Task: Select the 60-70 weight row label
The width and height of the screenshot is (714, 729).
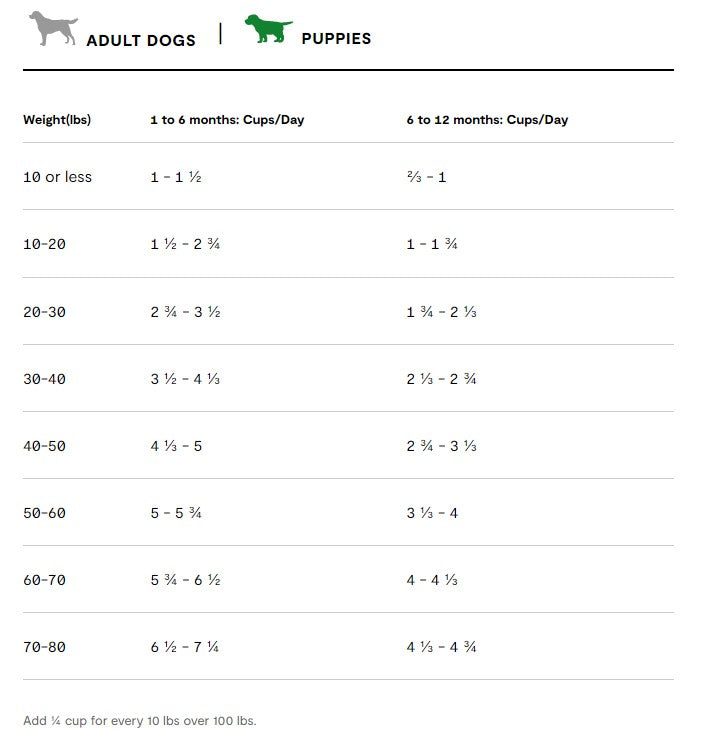Action: point(44,580)
